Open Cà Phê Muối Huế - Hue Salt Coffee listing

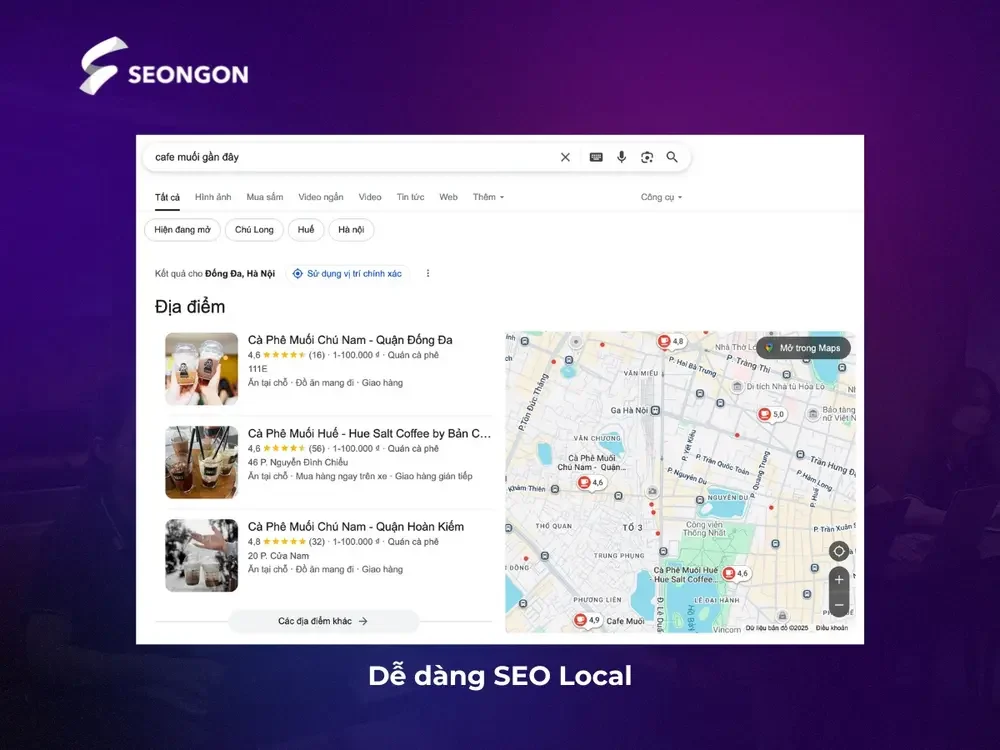click(x=369, y=434)
